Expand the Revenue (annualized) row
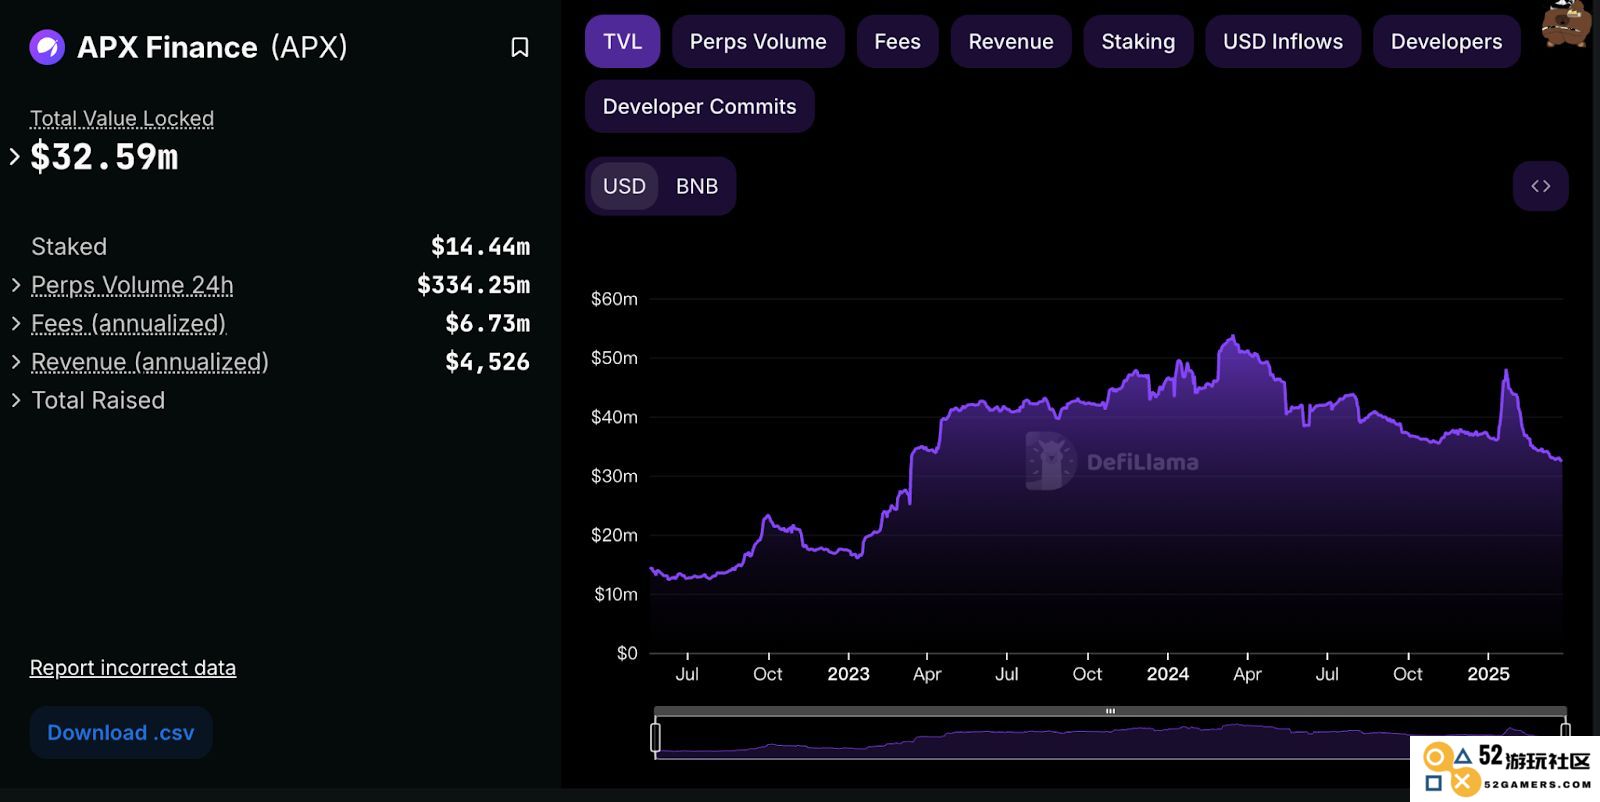The image size is (1600, 802). [x=16, y=361]
